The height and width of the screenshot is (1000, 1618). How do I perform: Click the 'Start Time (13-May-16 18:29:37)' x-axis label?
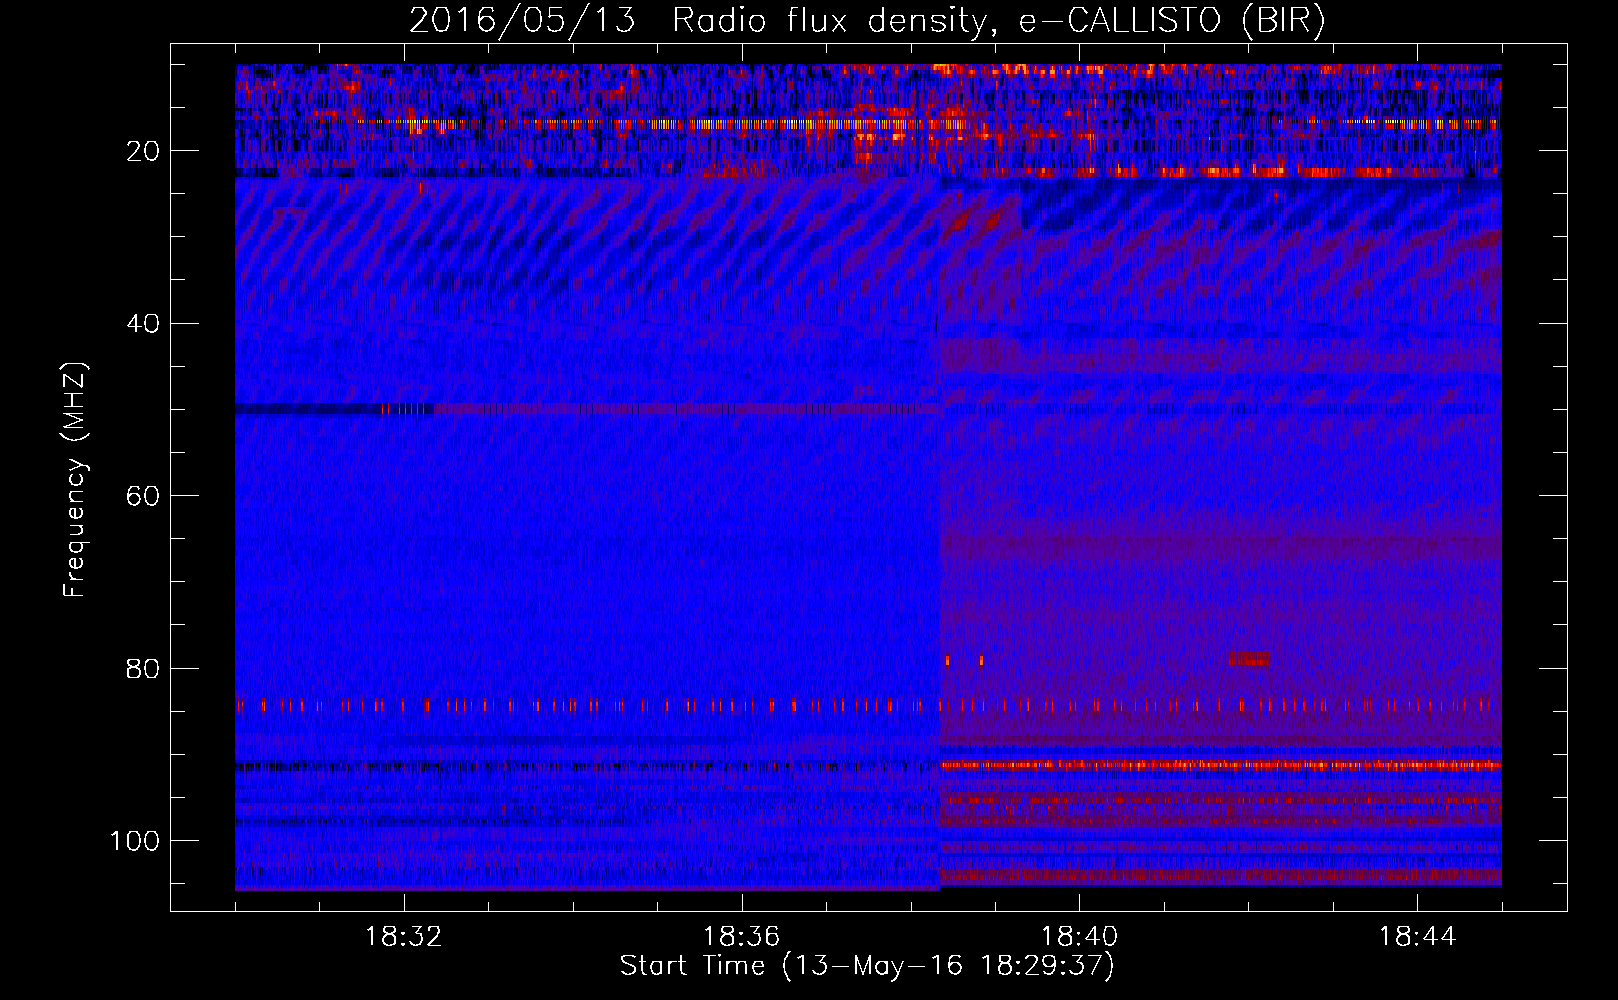tap(867, 966)
